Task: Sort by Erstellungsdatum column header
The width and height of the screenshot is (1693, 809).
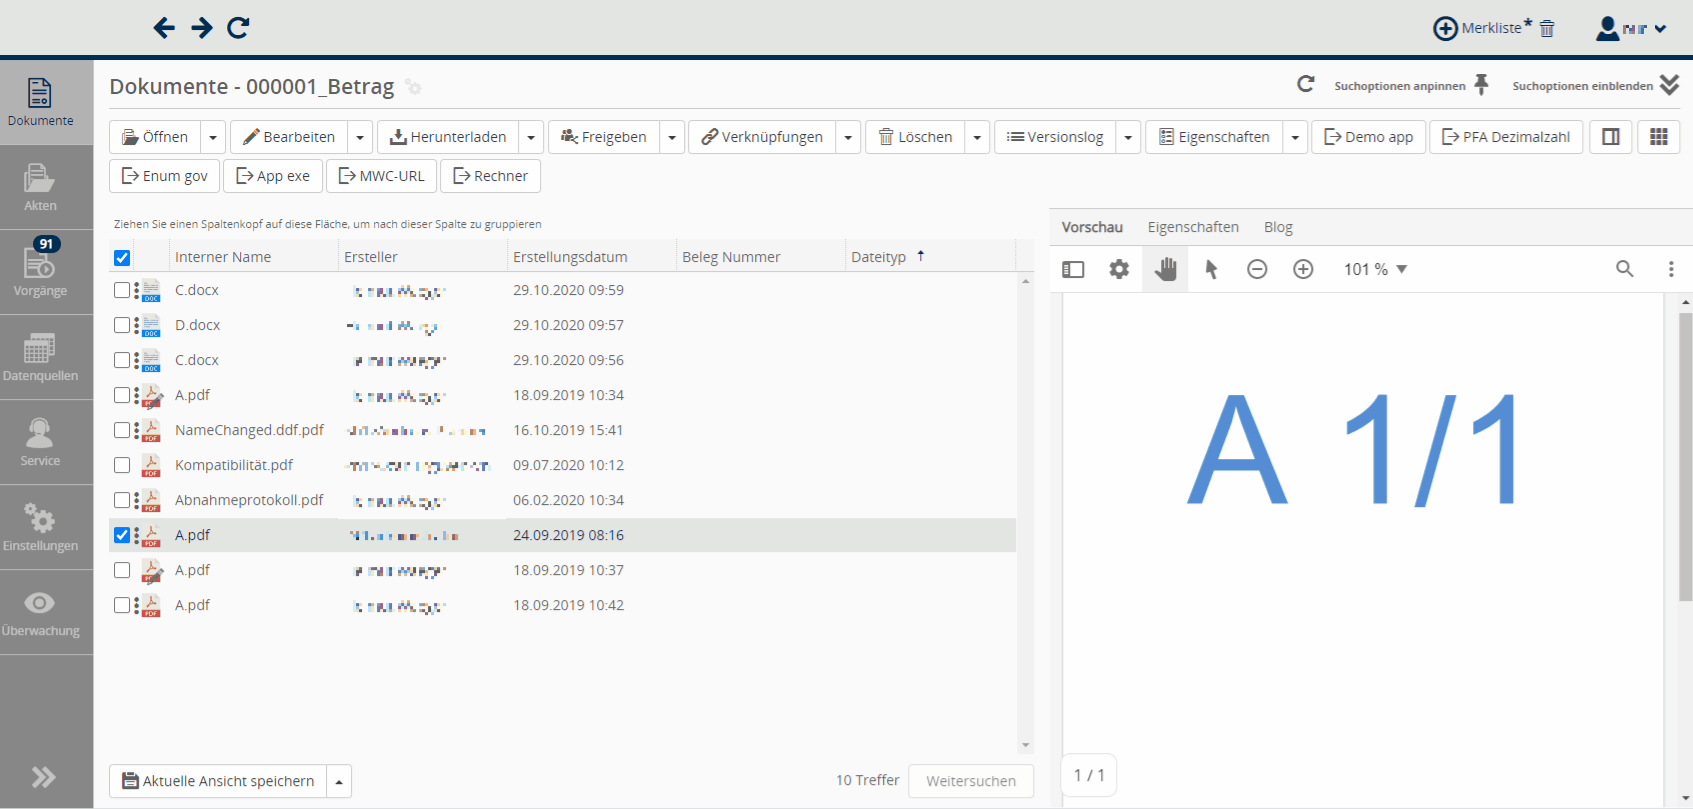Action: [570, 257]
